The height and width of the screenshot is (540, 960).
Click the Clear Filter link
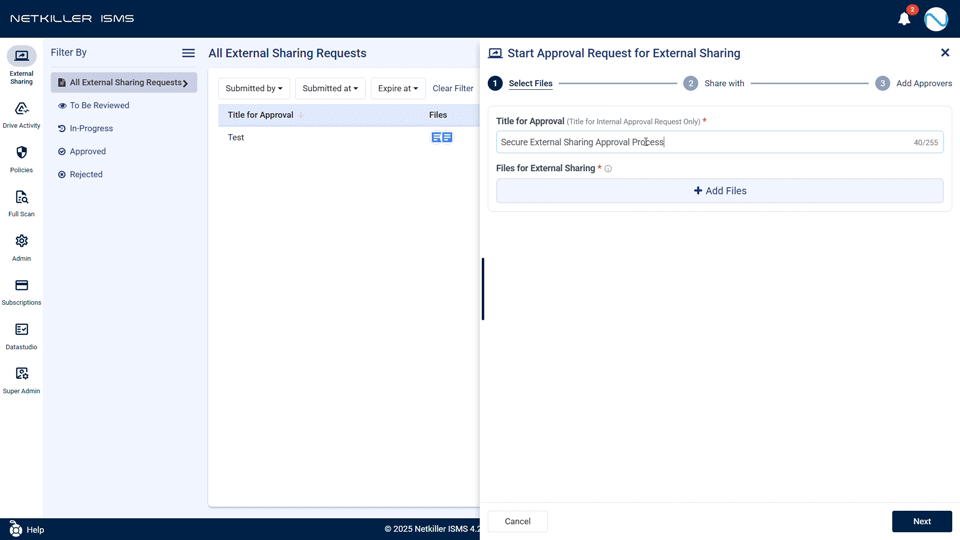(x=453, y=89)
